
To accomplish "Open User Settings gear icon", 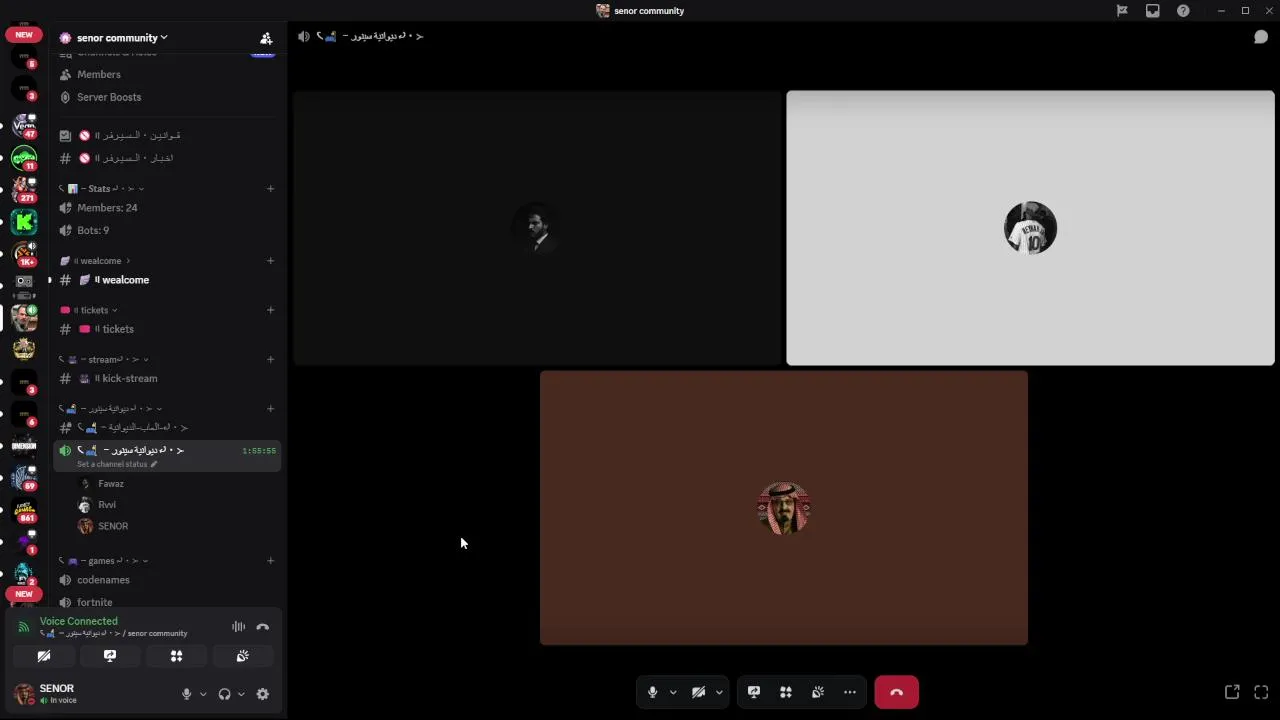I will click(263, 694).
